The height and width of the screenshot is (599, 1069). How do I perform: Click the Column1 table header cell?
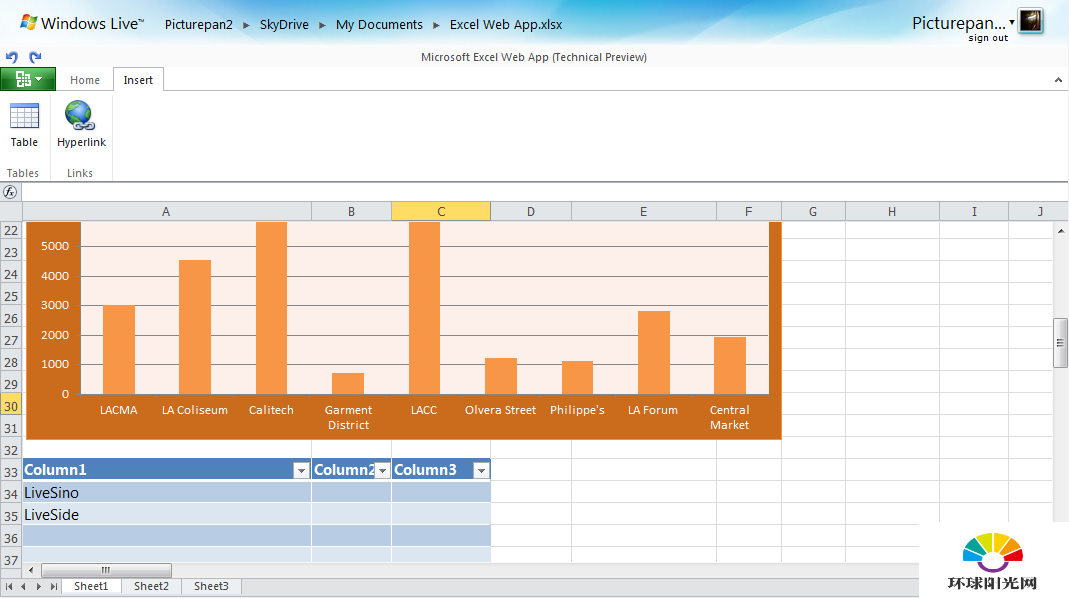pos(167,470)
